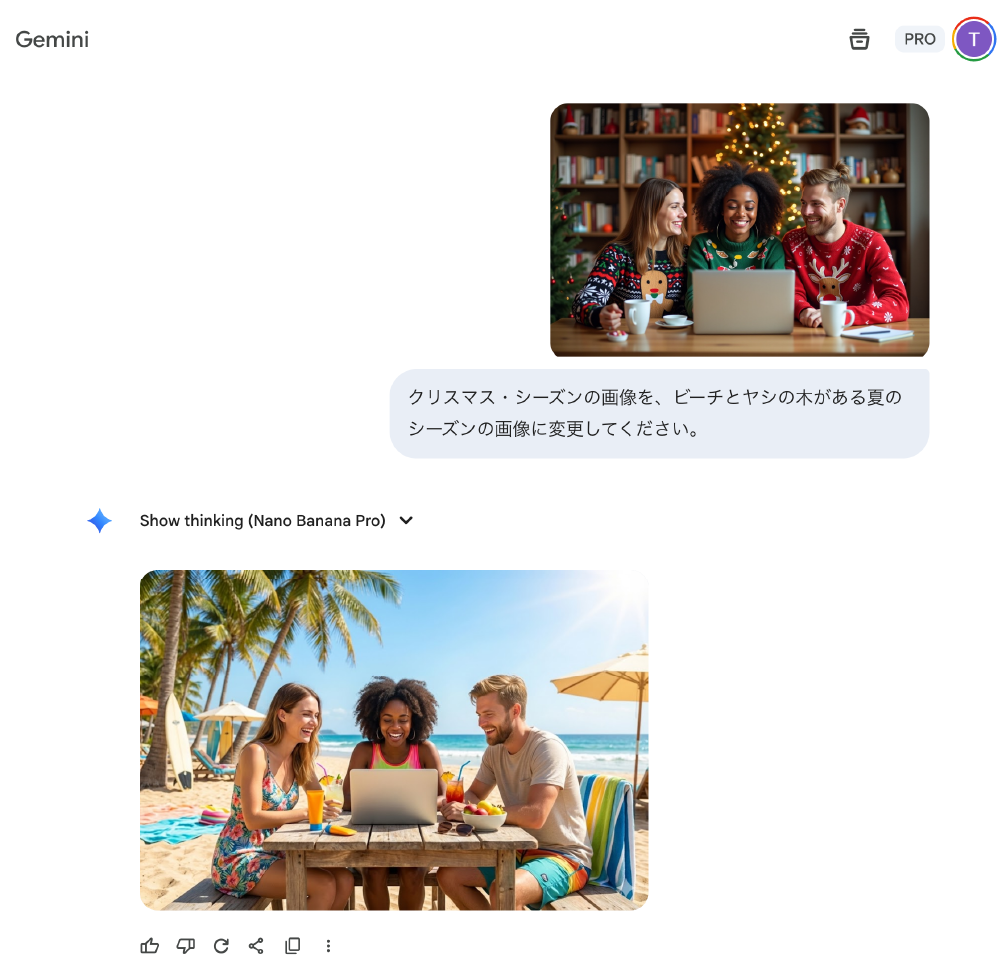Share the generated response

tap(256, 945)
